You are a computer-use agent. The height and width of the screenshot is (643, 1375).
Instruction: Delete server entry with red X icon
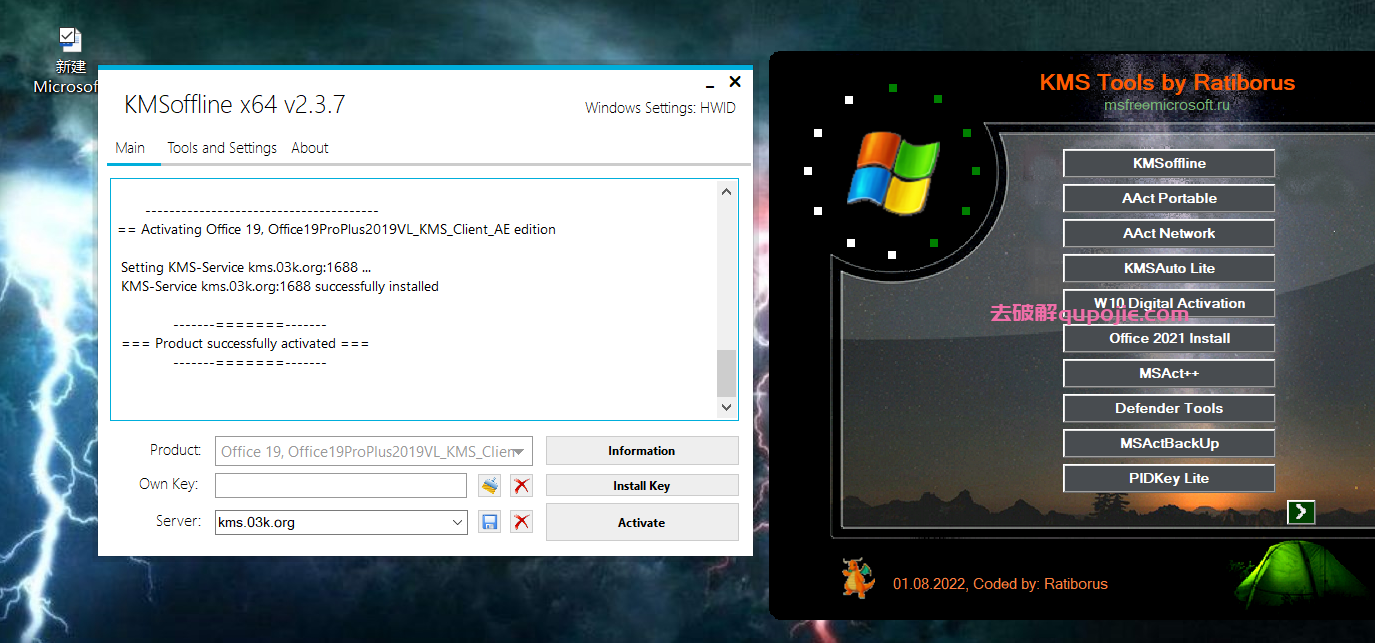521,522
